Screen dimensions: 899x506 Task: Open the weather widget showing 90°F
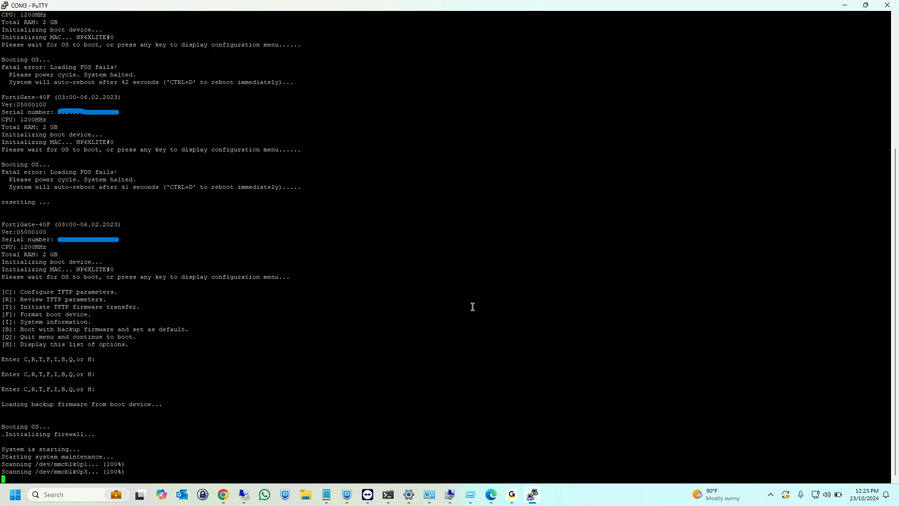pos(717,495)
